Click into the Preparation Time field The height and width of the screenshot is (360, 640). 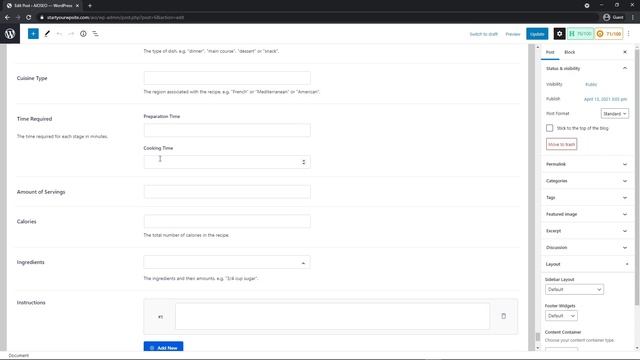click(x=227, y=130)
